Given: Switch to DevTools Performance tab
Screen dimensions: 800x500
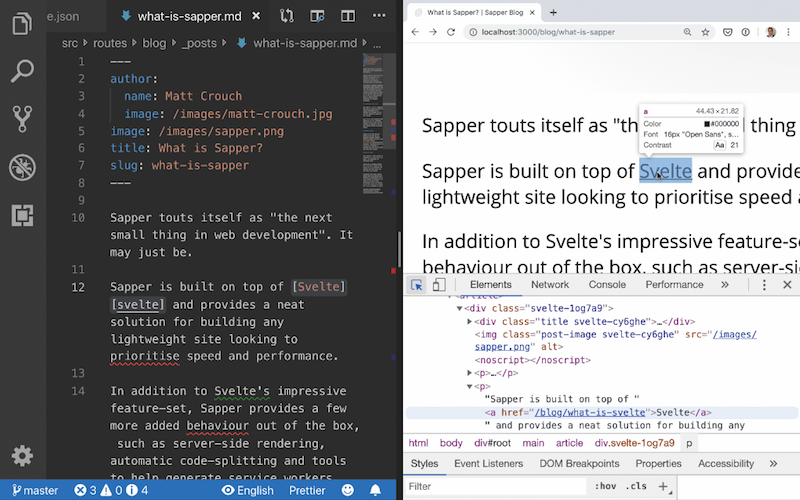Looking at the screenshot, I should pyautogui.click(x=674, y=285).
